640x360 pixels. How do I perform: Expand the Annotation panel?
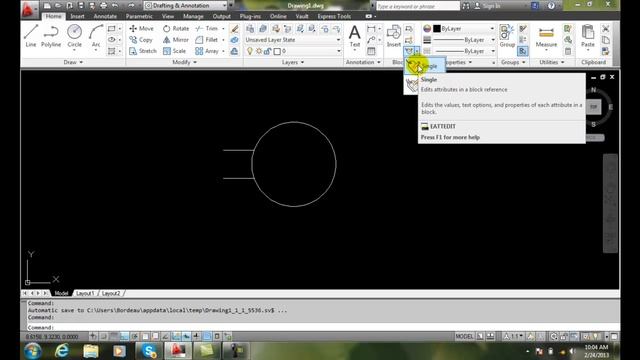coord(363,62)
